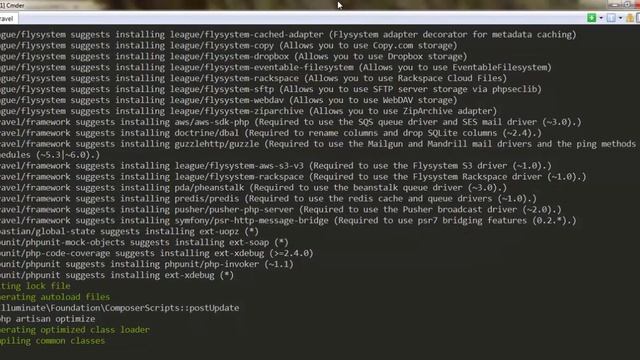
Task: Click 'league/flysystem-dropbox' package name
Action: pos(229,57)
